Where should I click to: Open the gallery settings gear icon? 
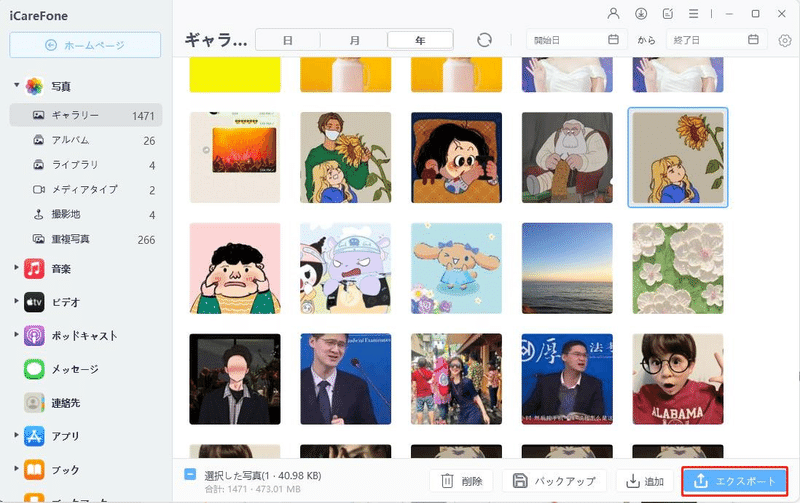(x=785, y=40)
